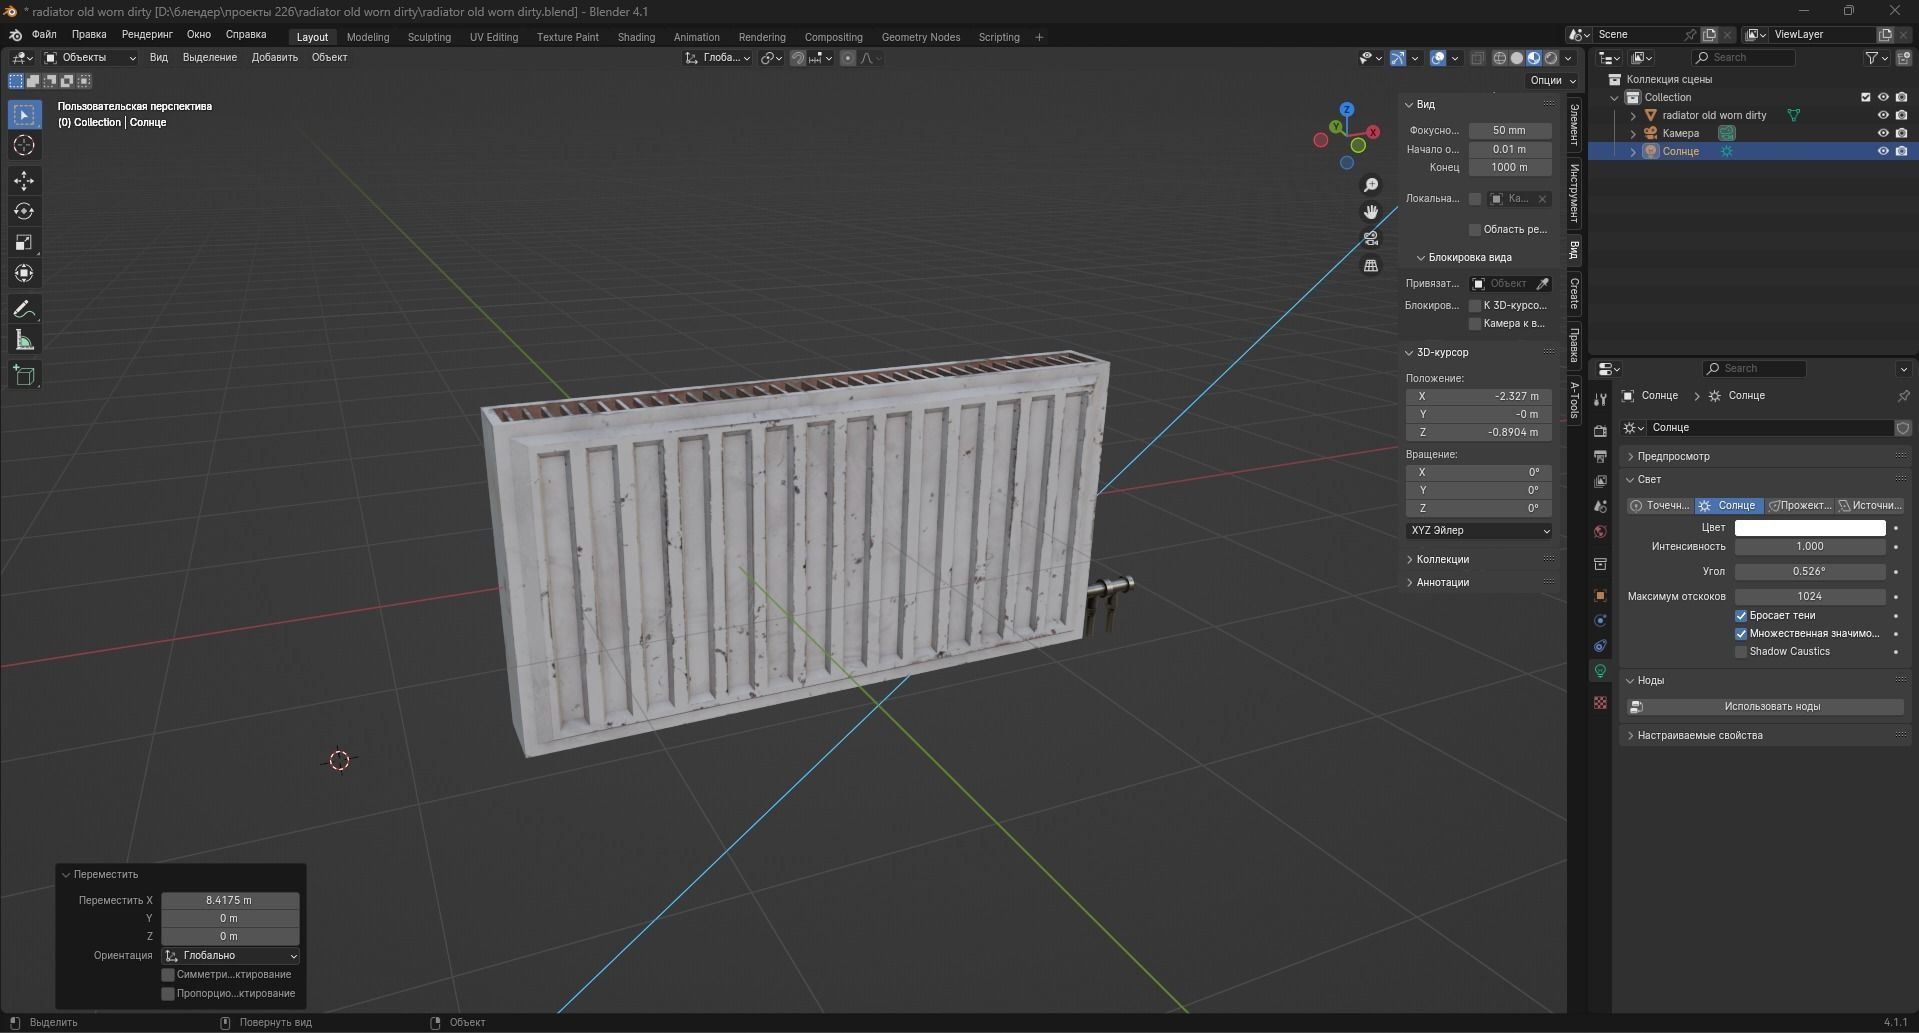This screenshot has height=1033, width=1919.
Task: Toggle viewport overlays button
Action: pos(1438,58)
